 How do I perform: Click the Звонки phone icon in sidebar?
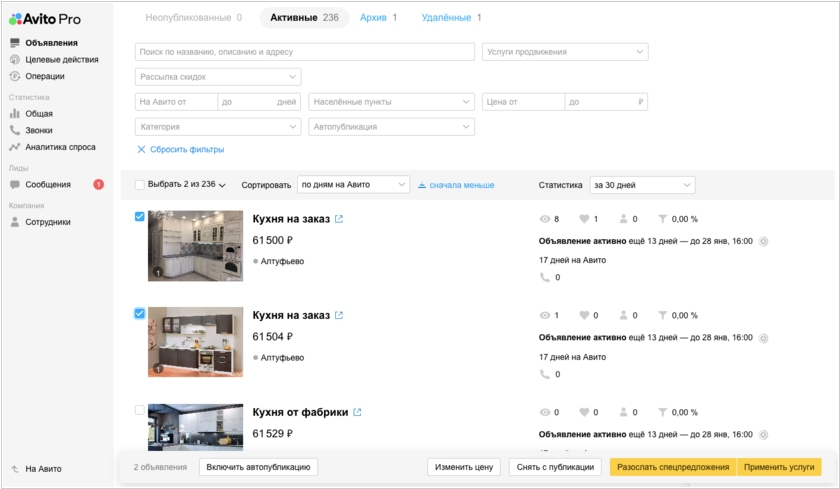pos(15,131)
